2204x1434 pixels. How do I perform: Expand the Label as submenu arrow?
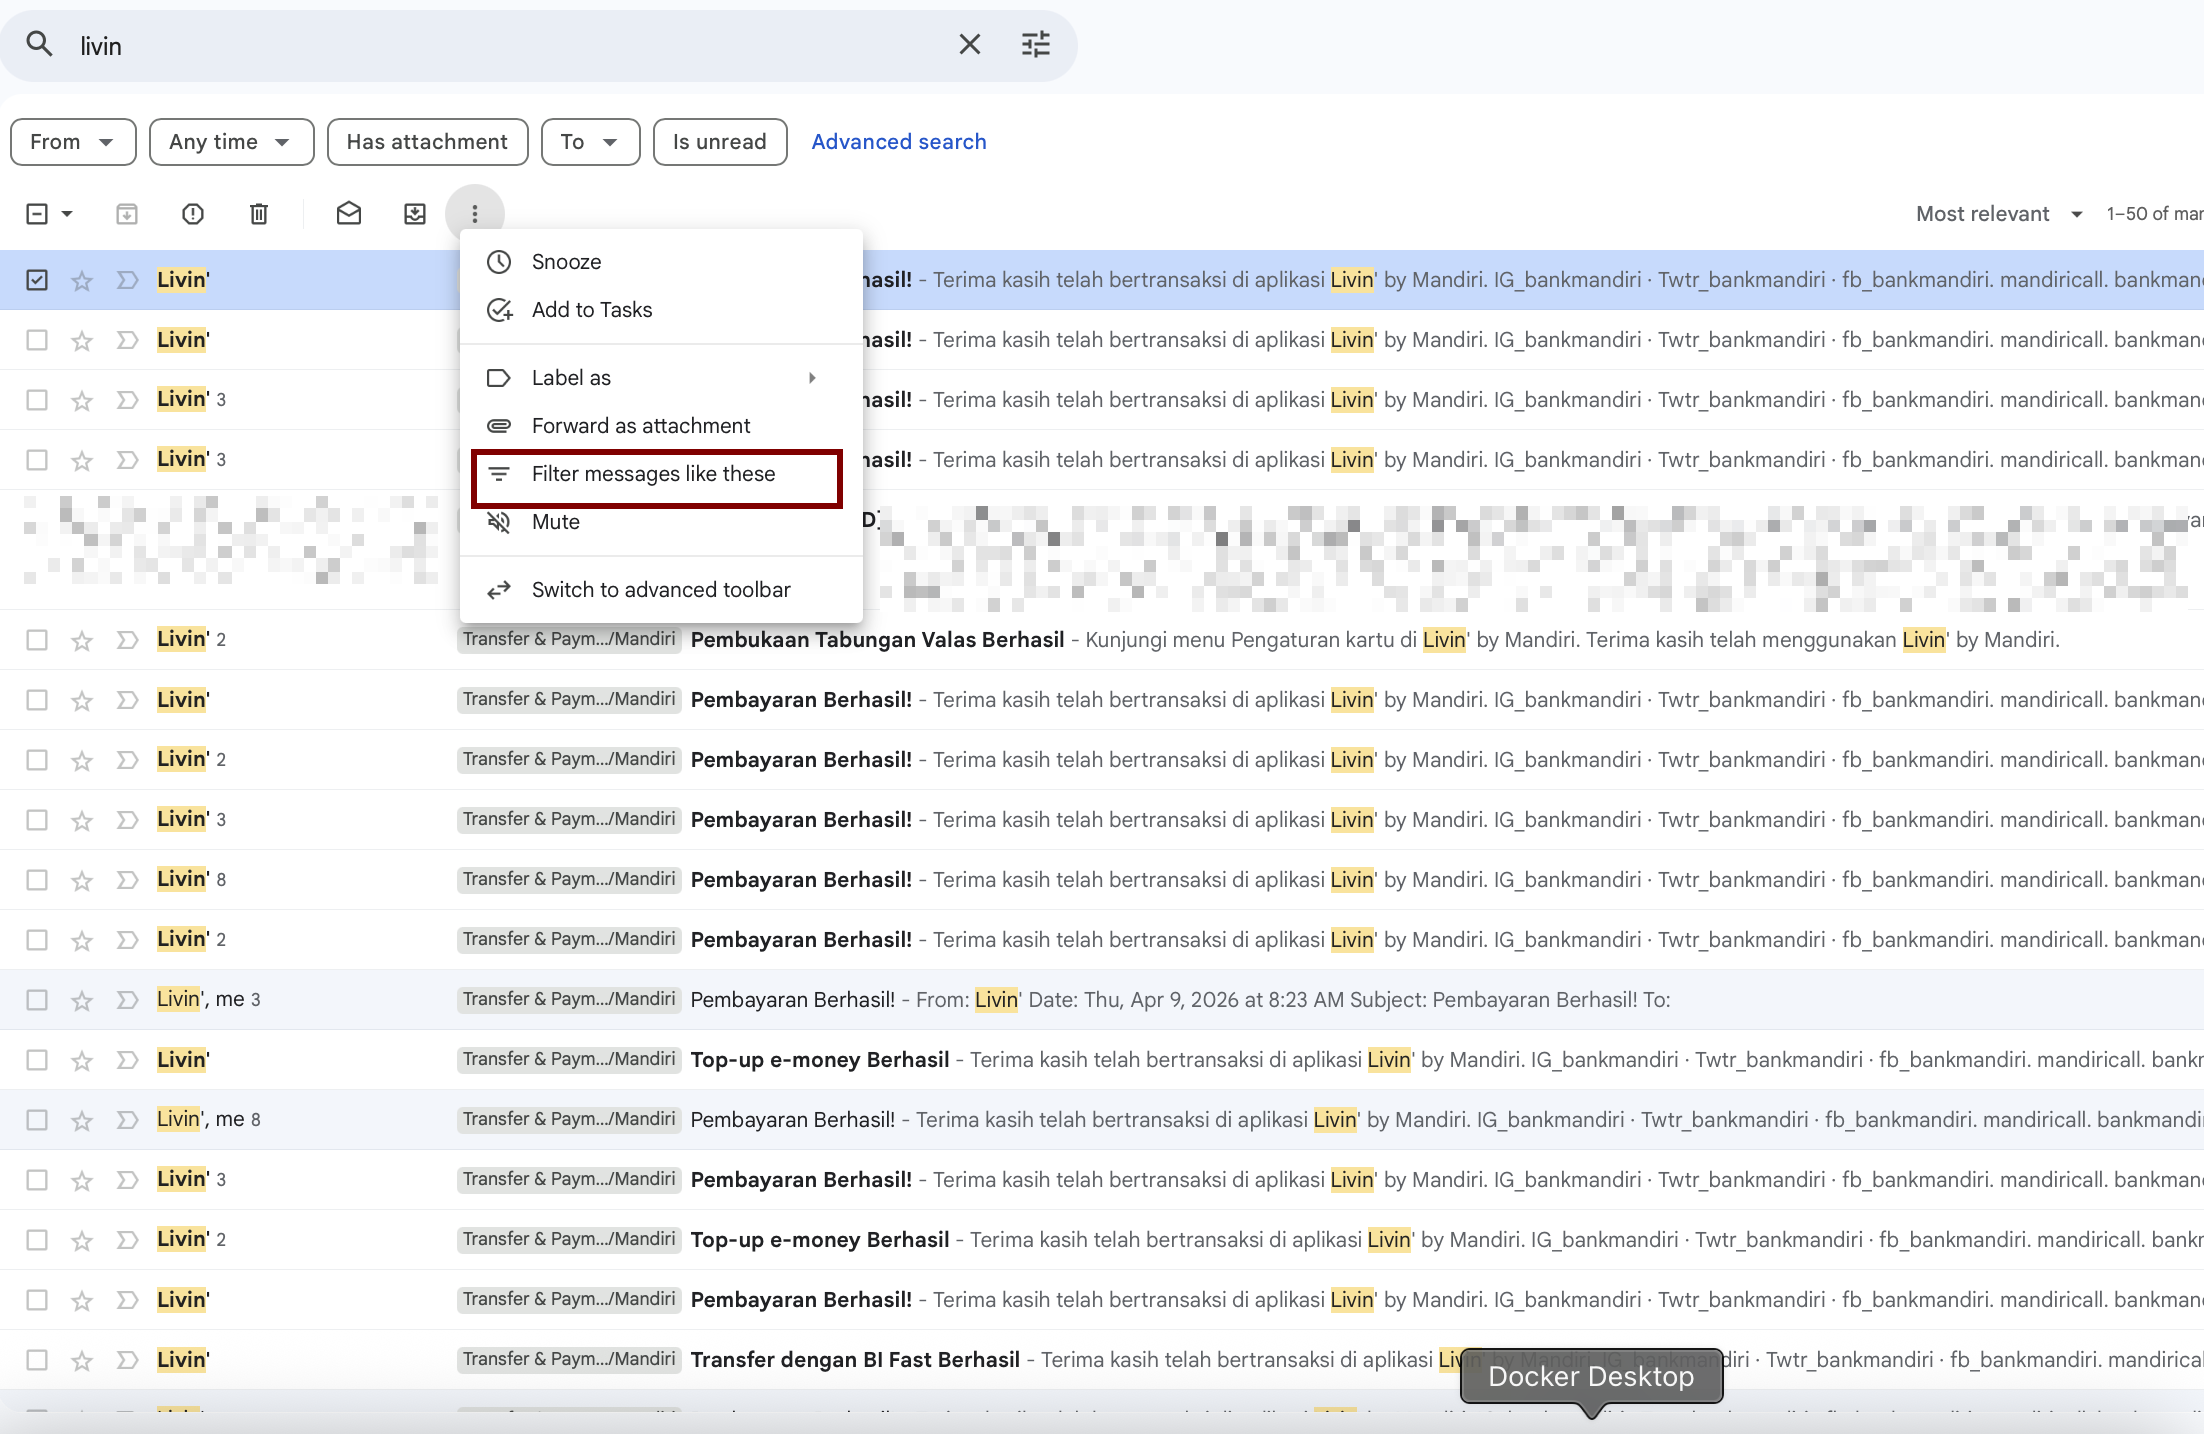[812, 378]
